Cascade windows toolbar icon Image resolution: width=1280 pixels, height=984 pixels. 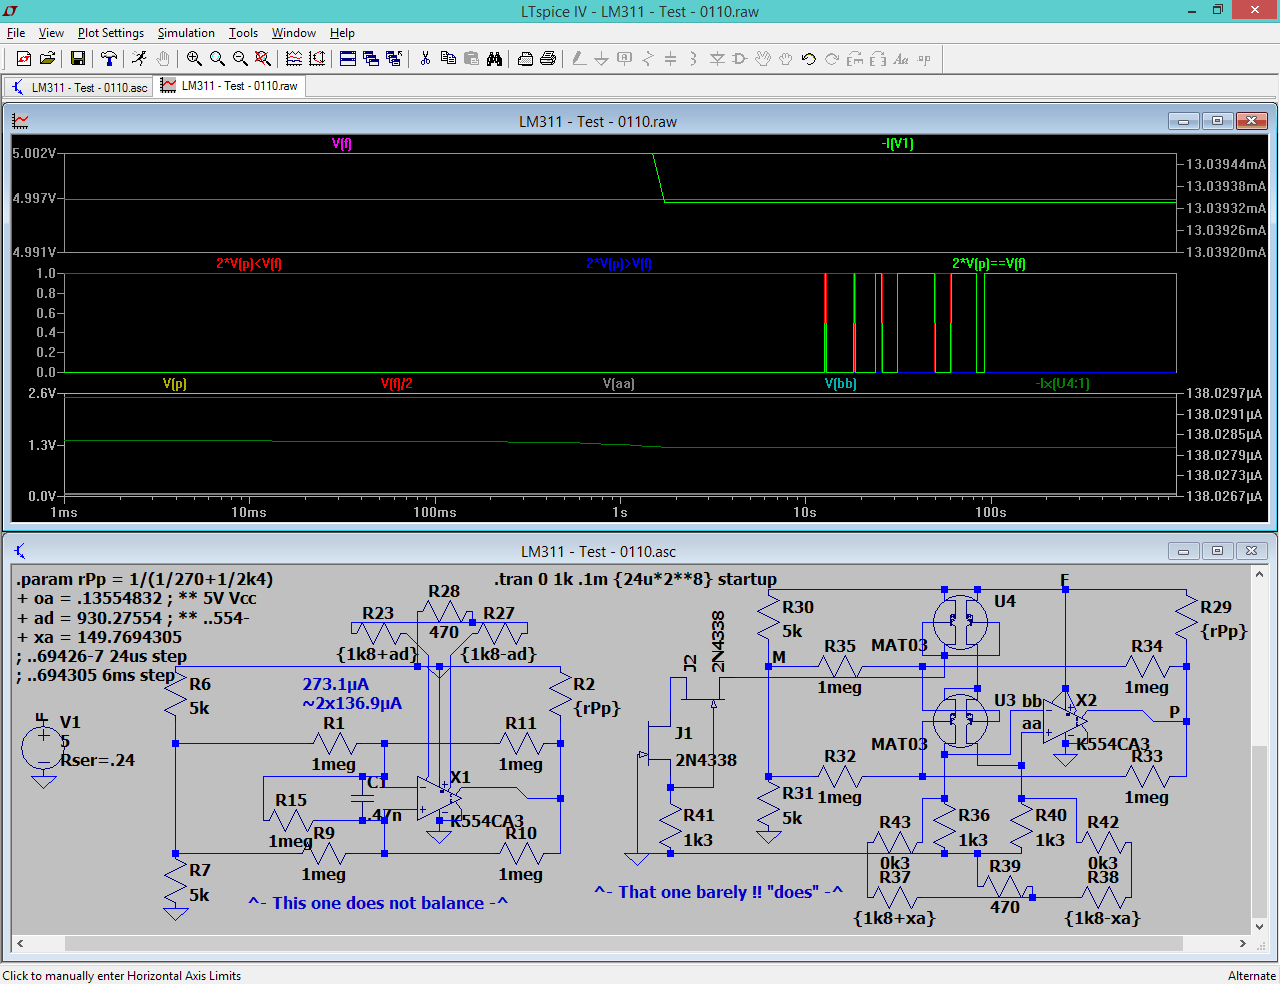(371, 59)
